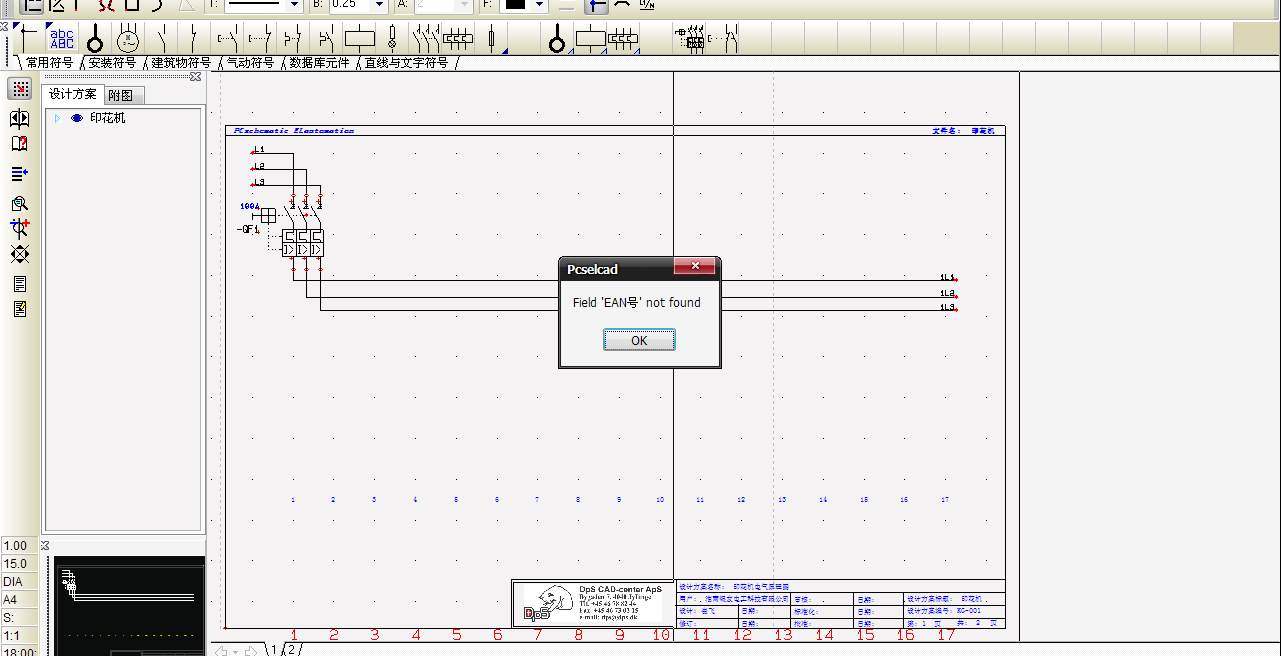Click the overview thumbnail preview window
Image resolution: width=1281 pixels, height=656 pixels.
click(x=129, y=606)
